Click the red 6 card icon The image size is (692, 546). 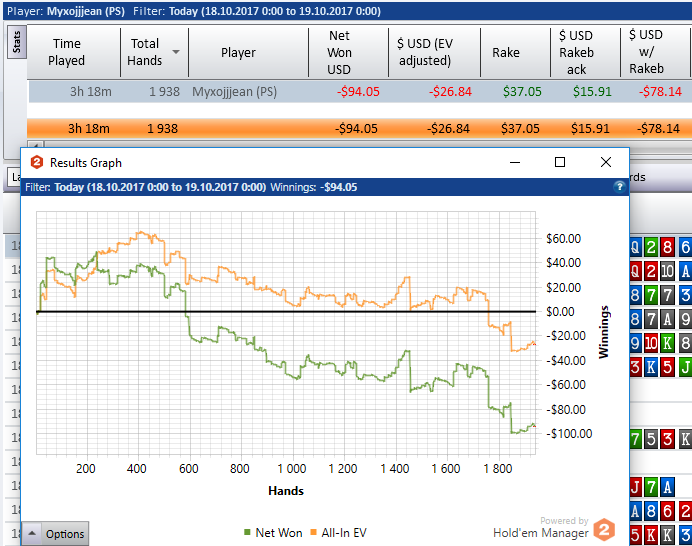(667, 511)
